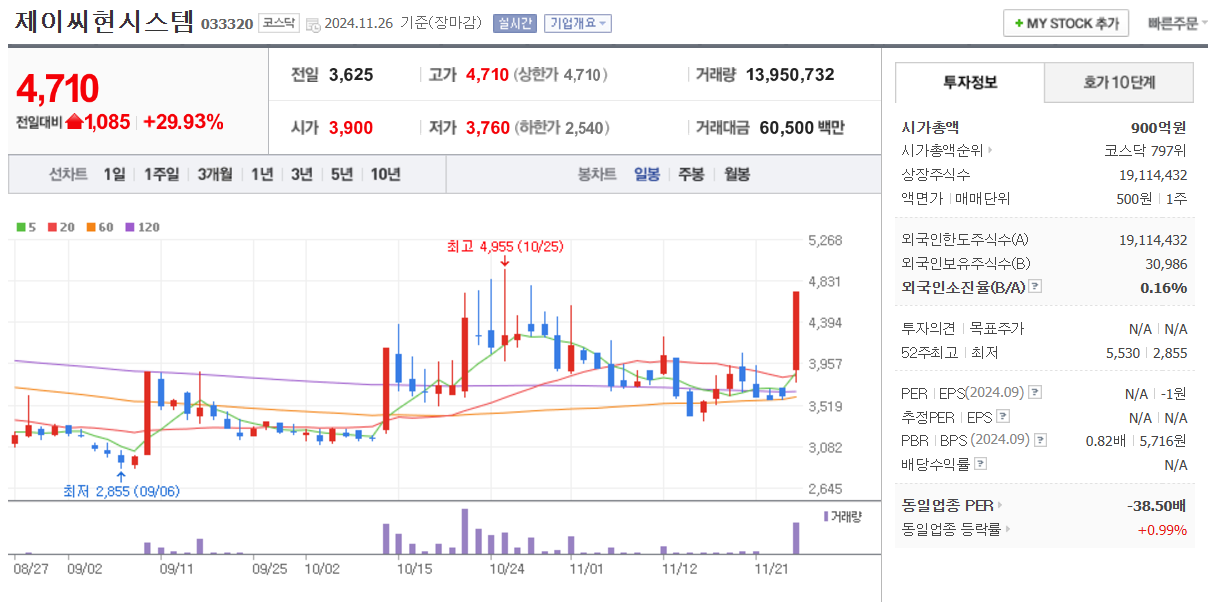The image size is (1209, 602).
Task: Select the 3개월 line chart period
Action: (x=215, y=174)
